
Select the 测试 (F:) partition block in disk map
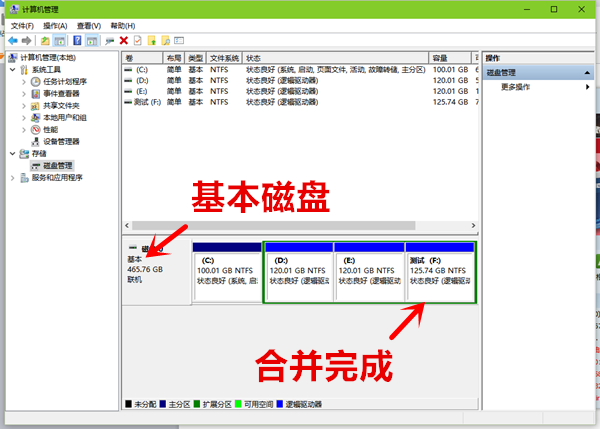(x=440, y=272)
